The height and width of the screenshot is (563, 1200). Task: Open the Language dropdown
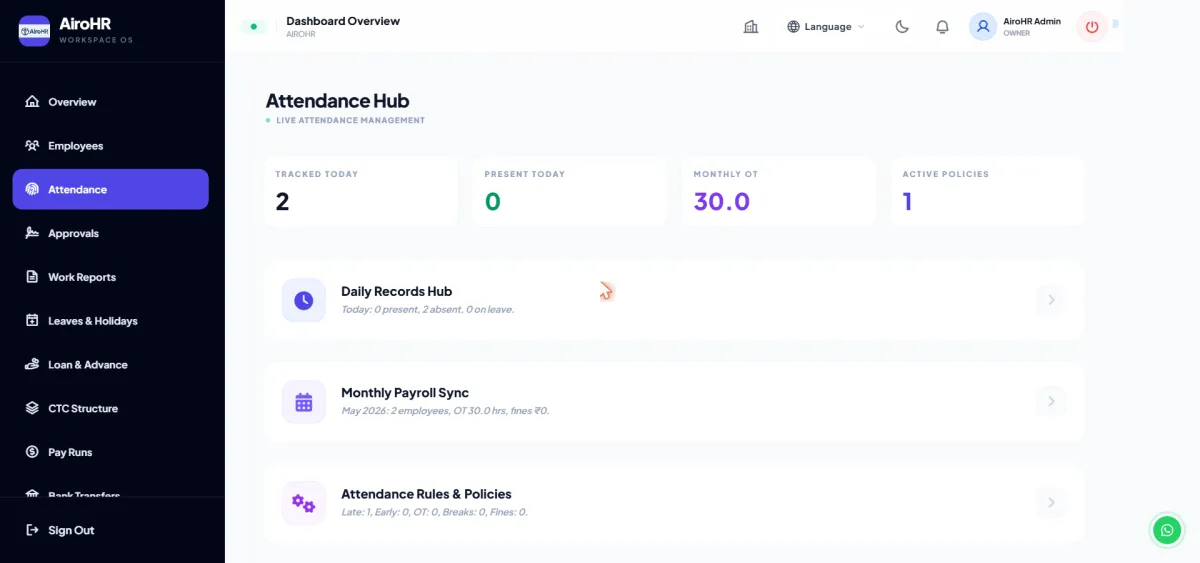tap(826, 27)
